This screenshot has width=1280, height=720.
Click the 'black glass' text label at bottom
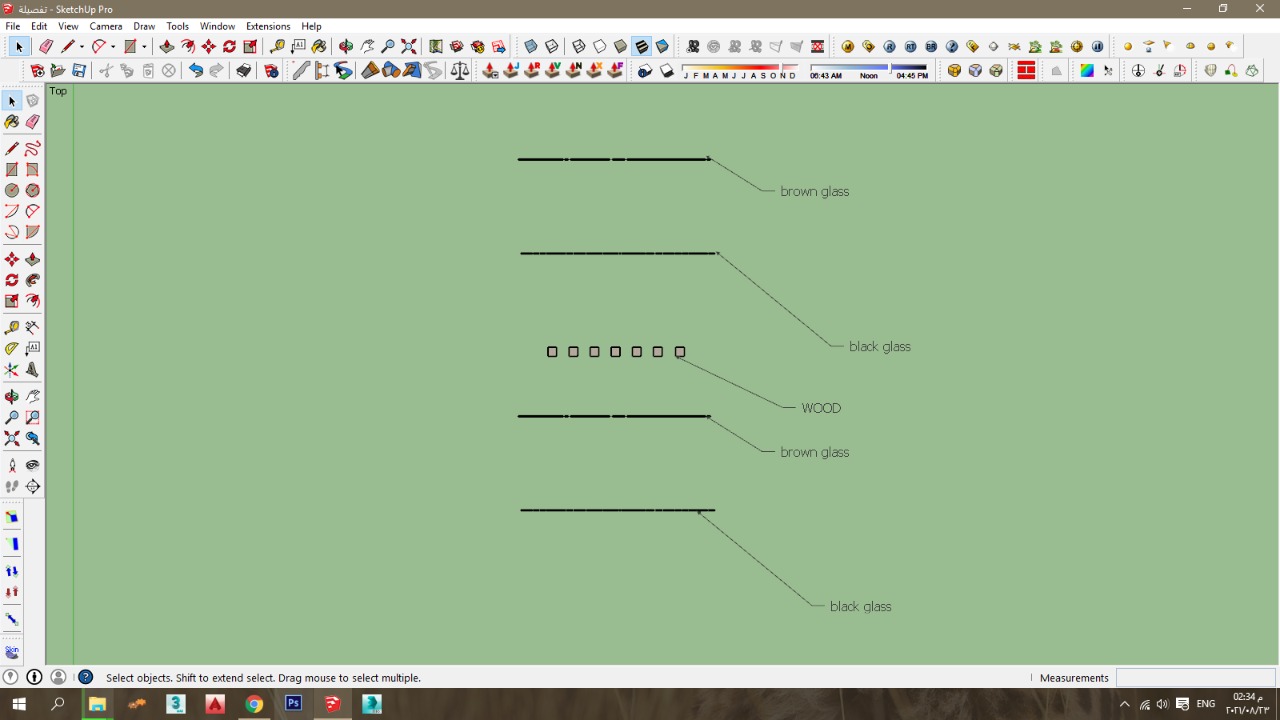pos(860,607)
